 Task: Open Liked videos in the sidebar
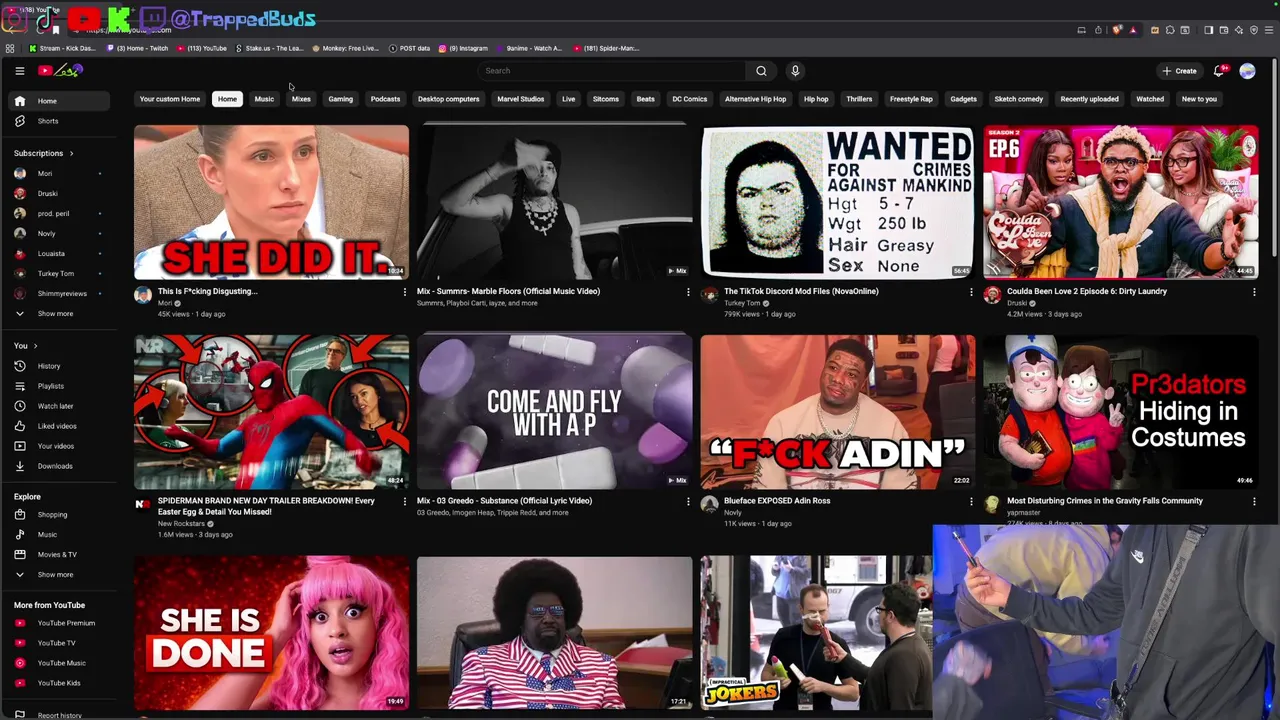pos(60,426)
